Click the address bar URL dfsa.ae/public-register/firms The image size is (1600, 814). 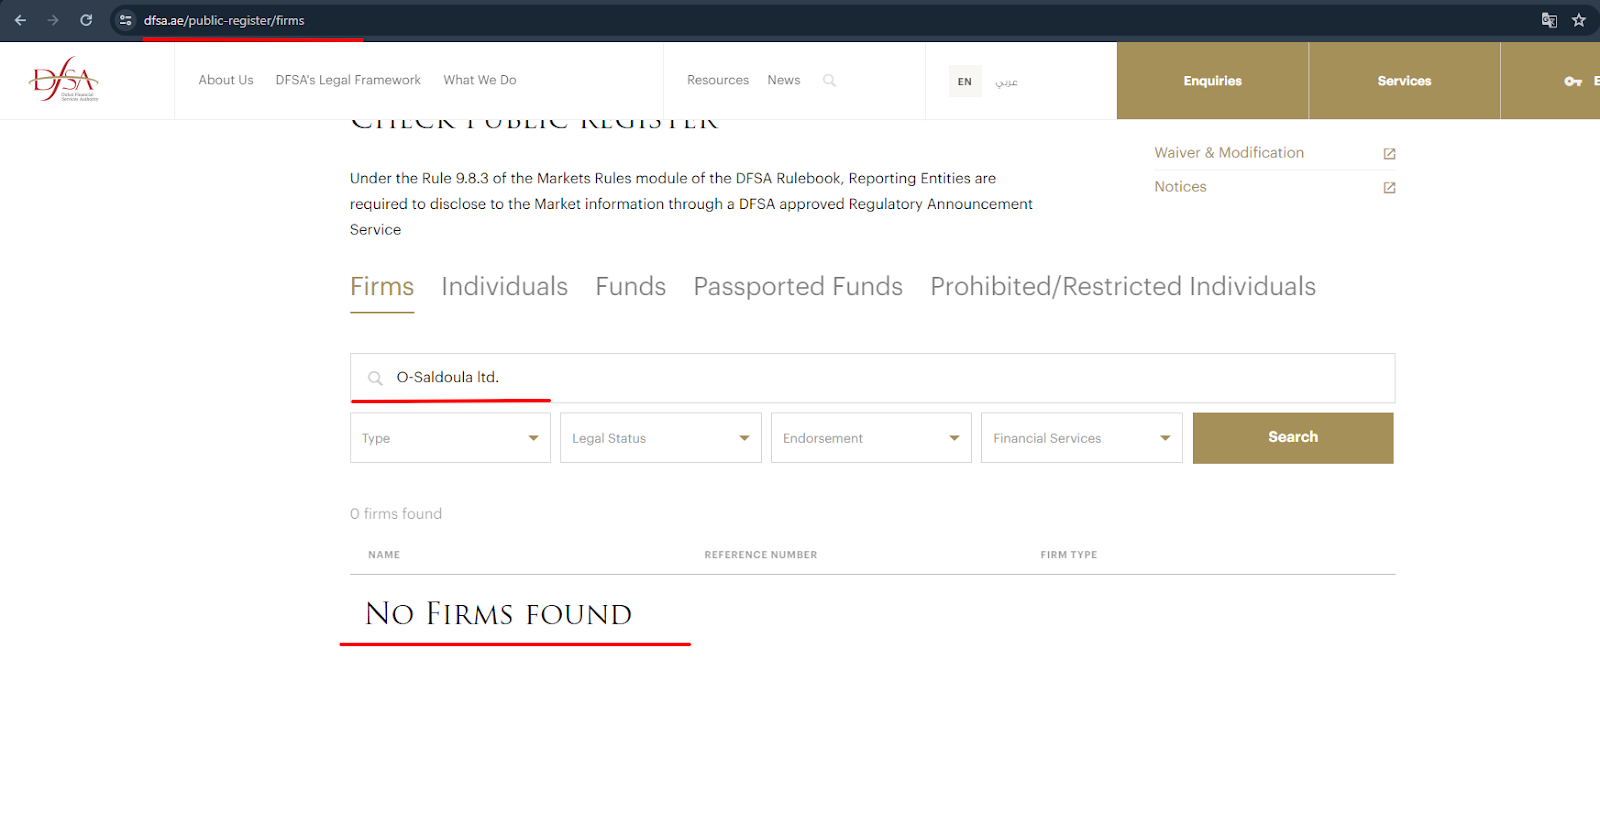[224, 20]
